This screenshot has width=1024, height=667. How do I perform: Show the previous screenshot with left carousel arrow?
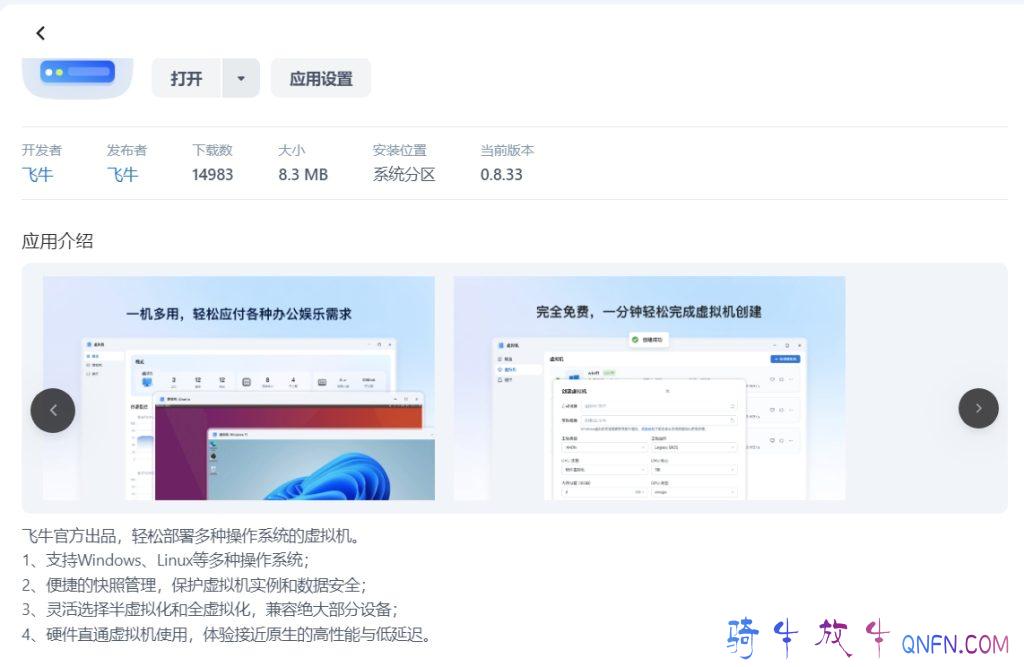(53, 410)
